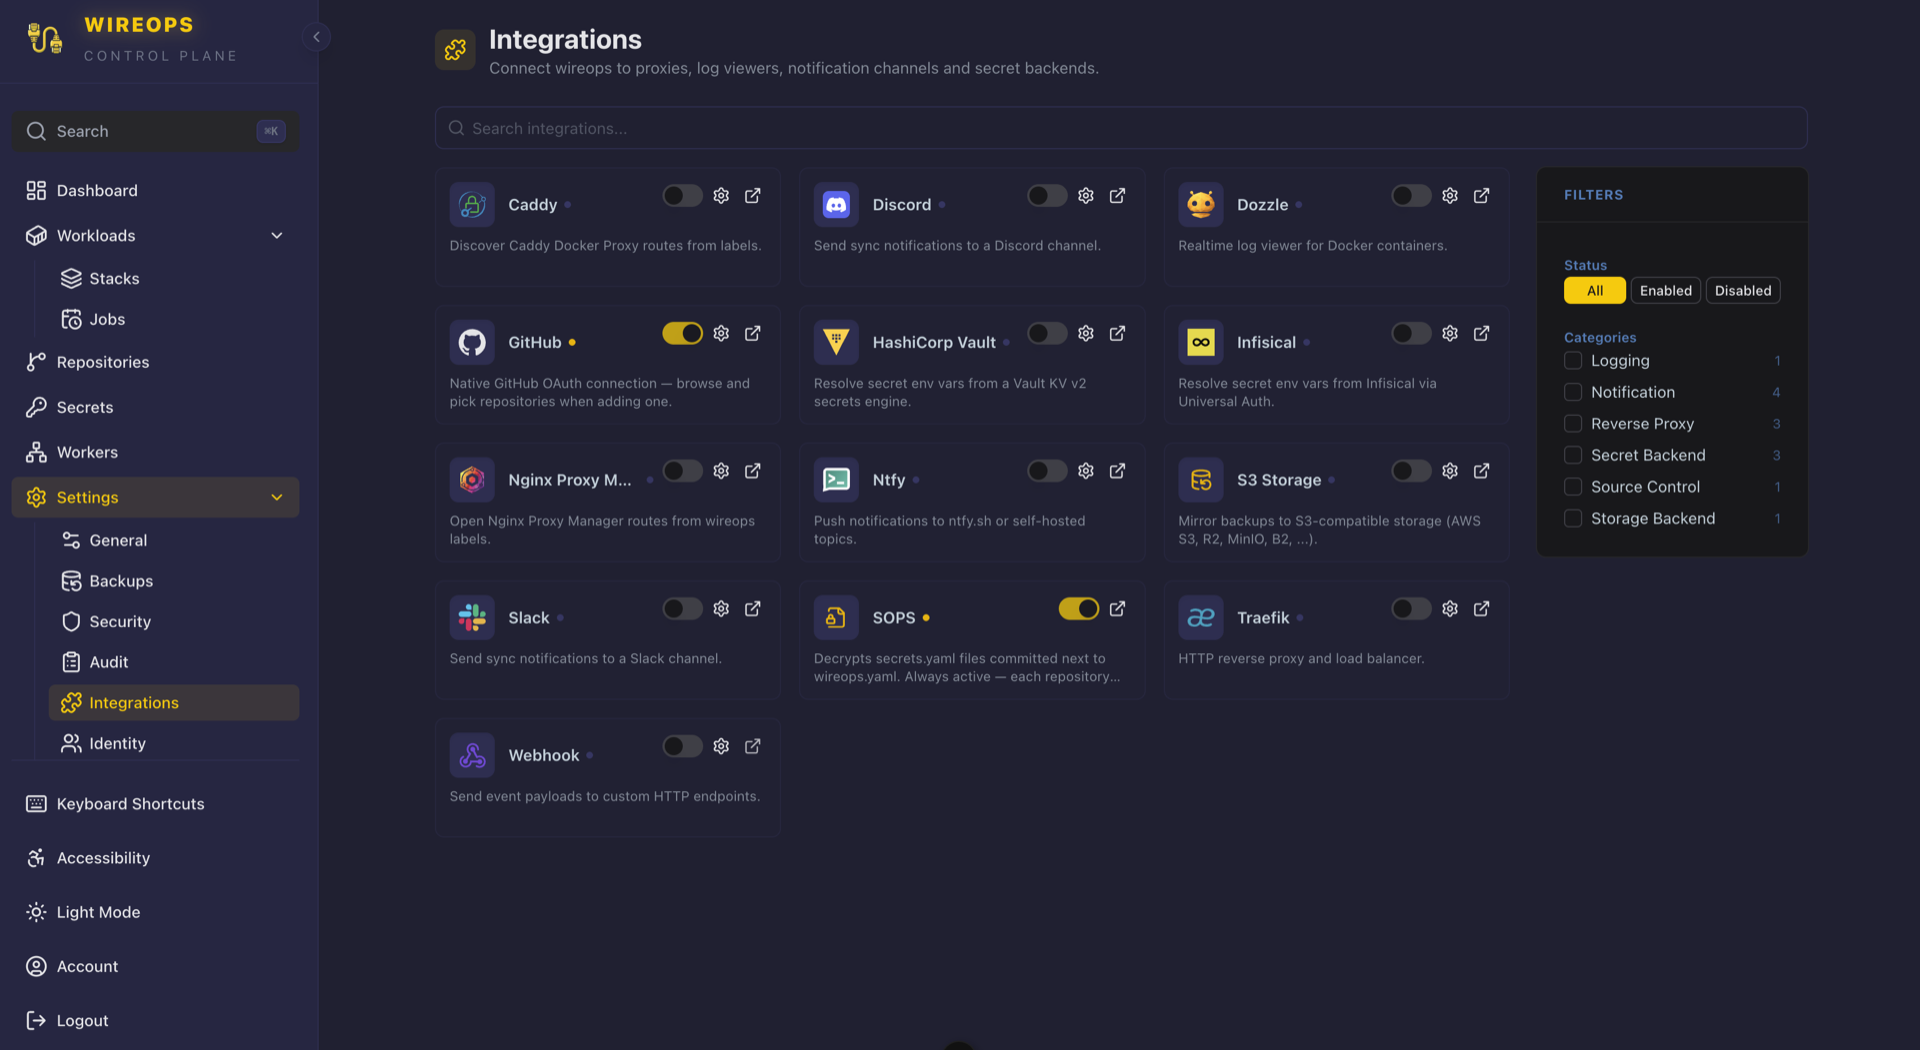The width and height of the screenshot is (1920, 1050).
Task: Open Dozzle settings gear icon
Action: click(x=1450, y=196)
